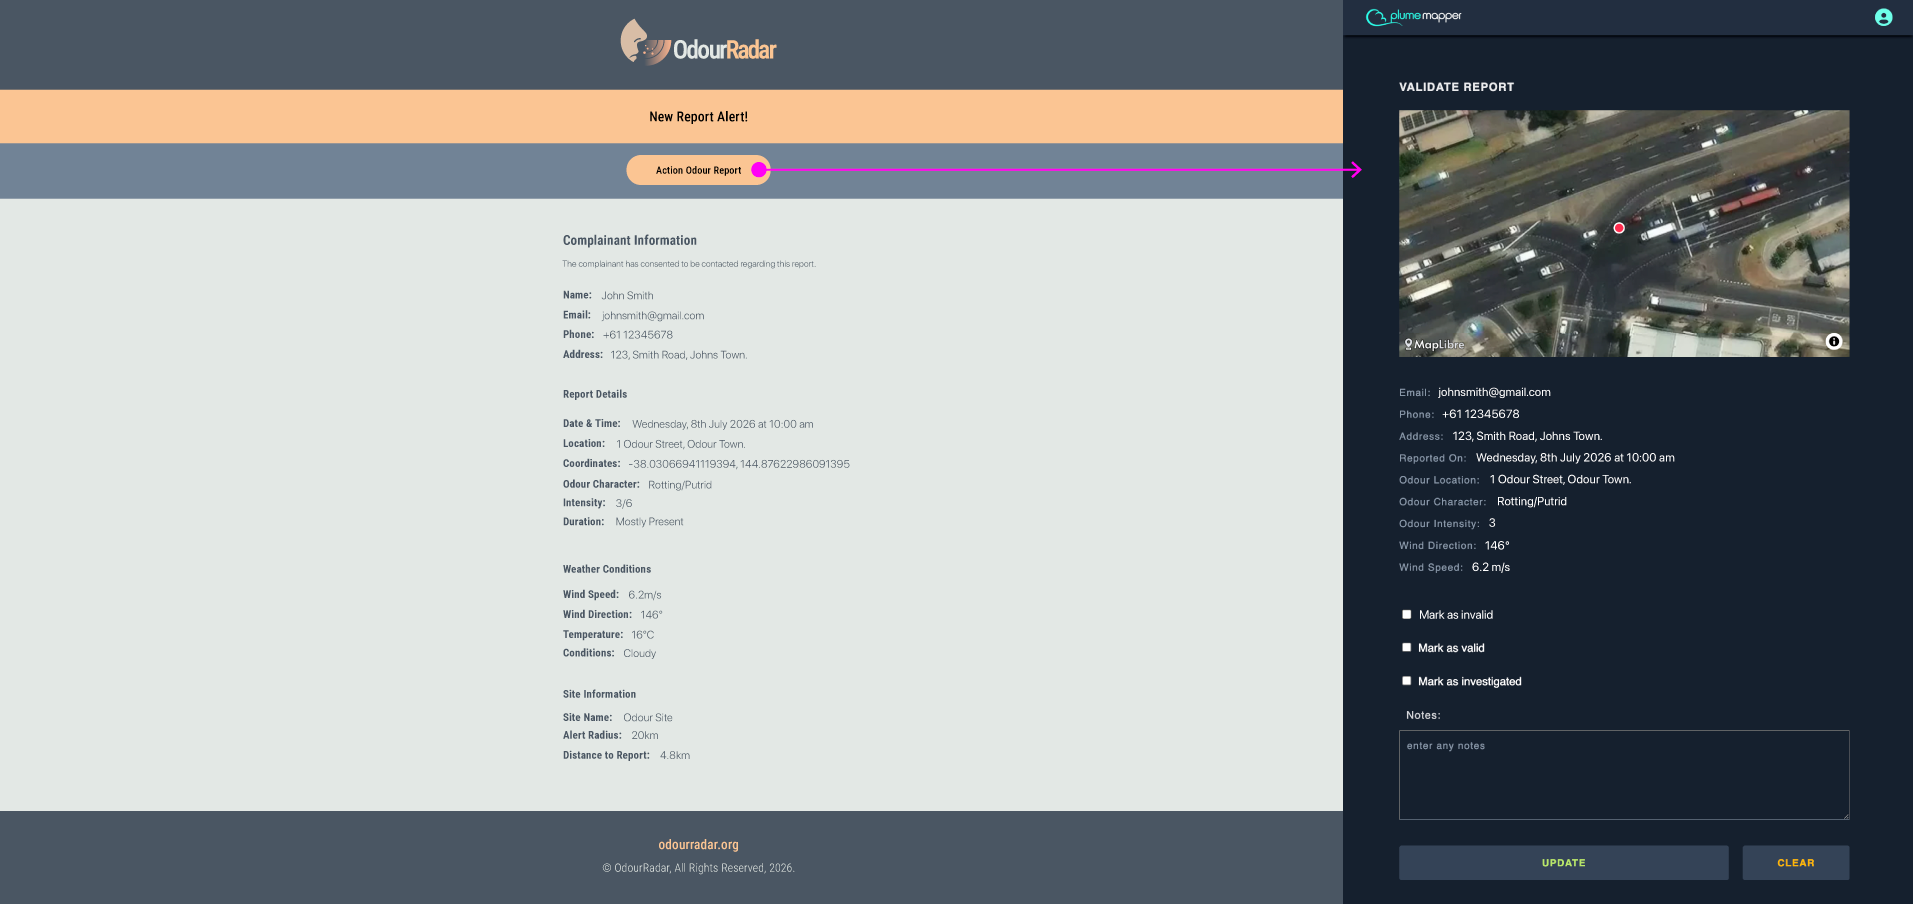
Task: Select the email johnsmith@gmail.com in Complainant Information
Action: pos(653,316)
